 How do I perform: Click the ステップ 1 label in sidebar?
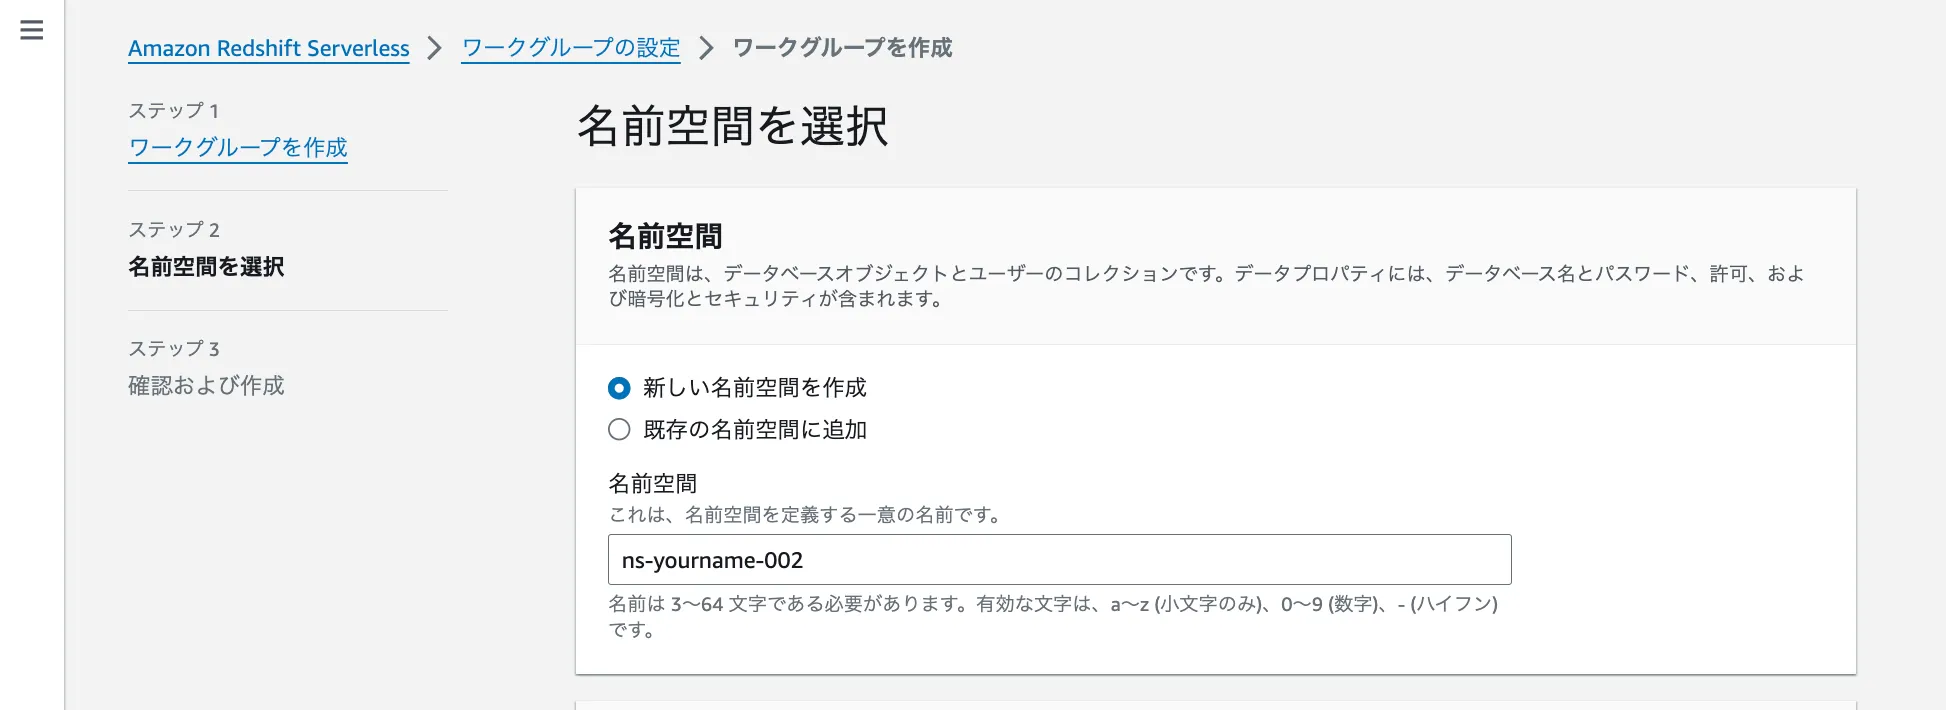point(173,111)
